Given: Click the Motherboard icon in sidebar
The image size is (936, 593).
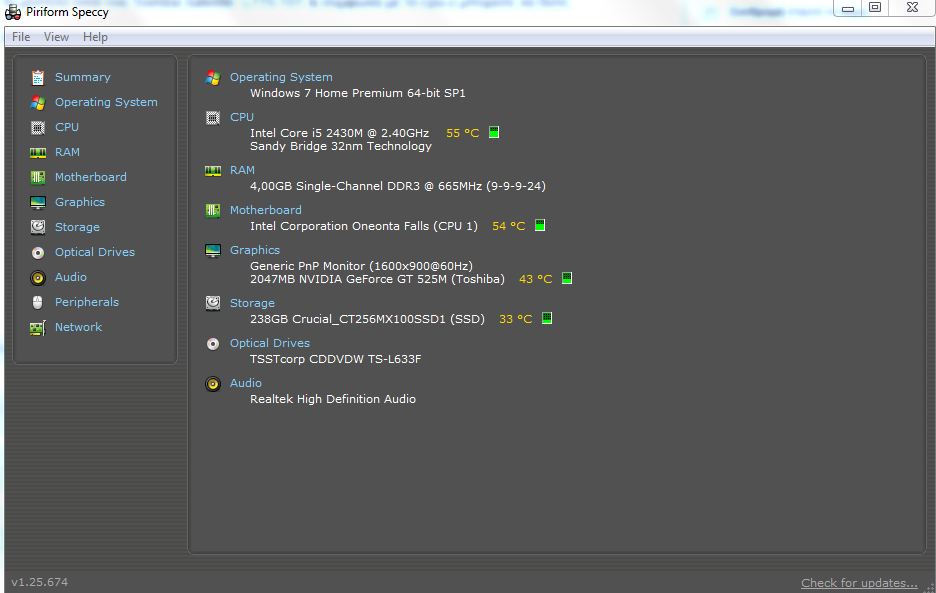Looking at the screenshot, I should [x=38, y=177].
